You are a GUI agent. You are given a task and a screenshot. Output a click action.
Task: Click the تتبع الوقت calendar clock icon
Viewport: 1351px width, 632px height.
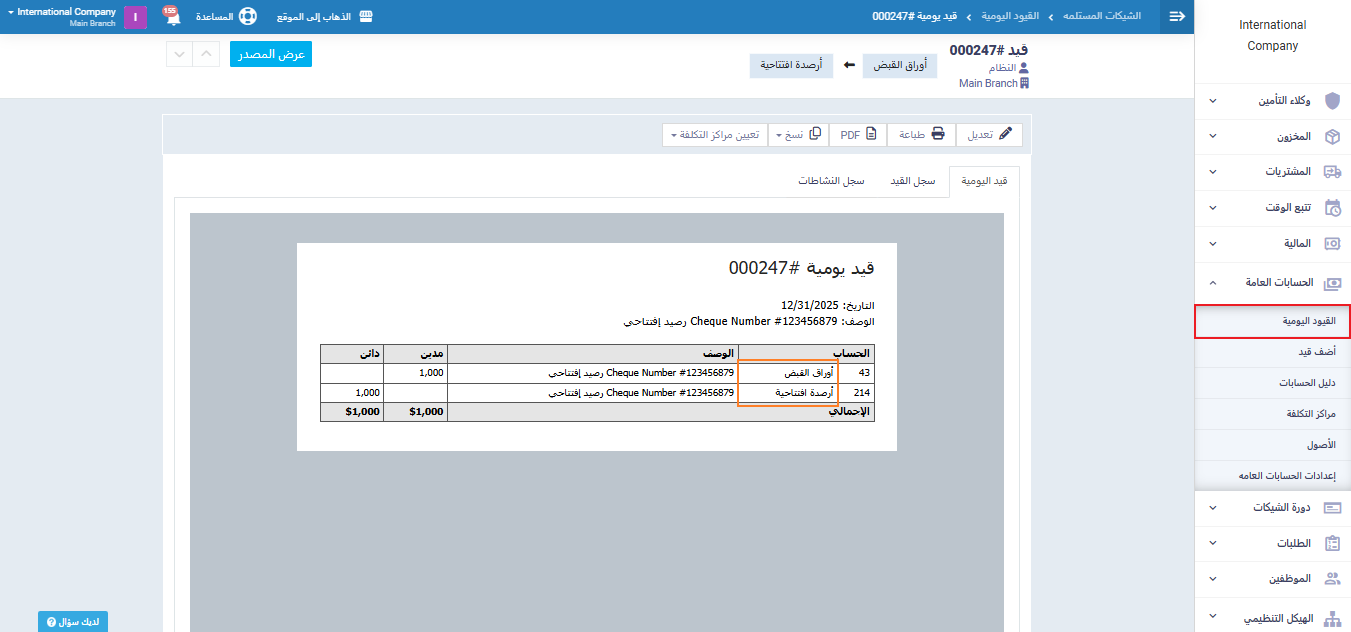(1331, 208)
